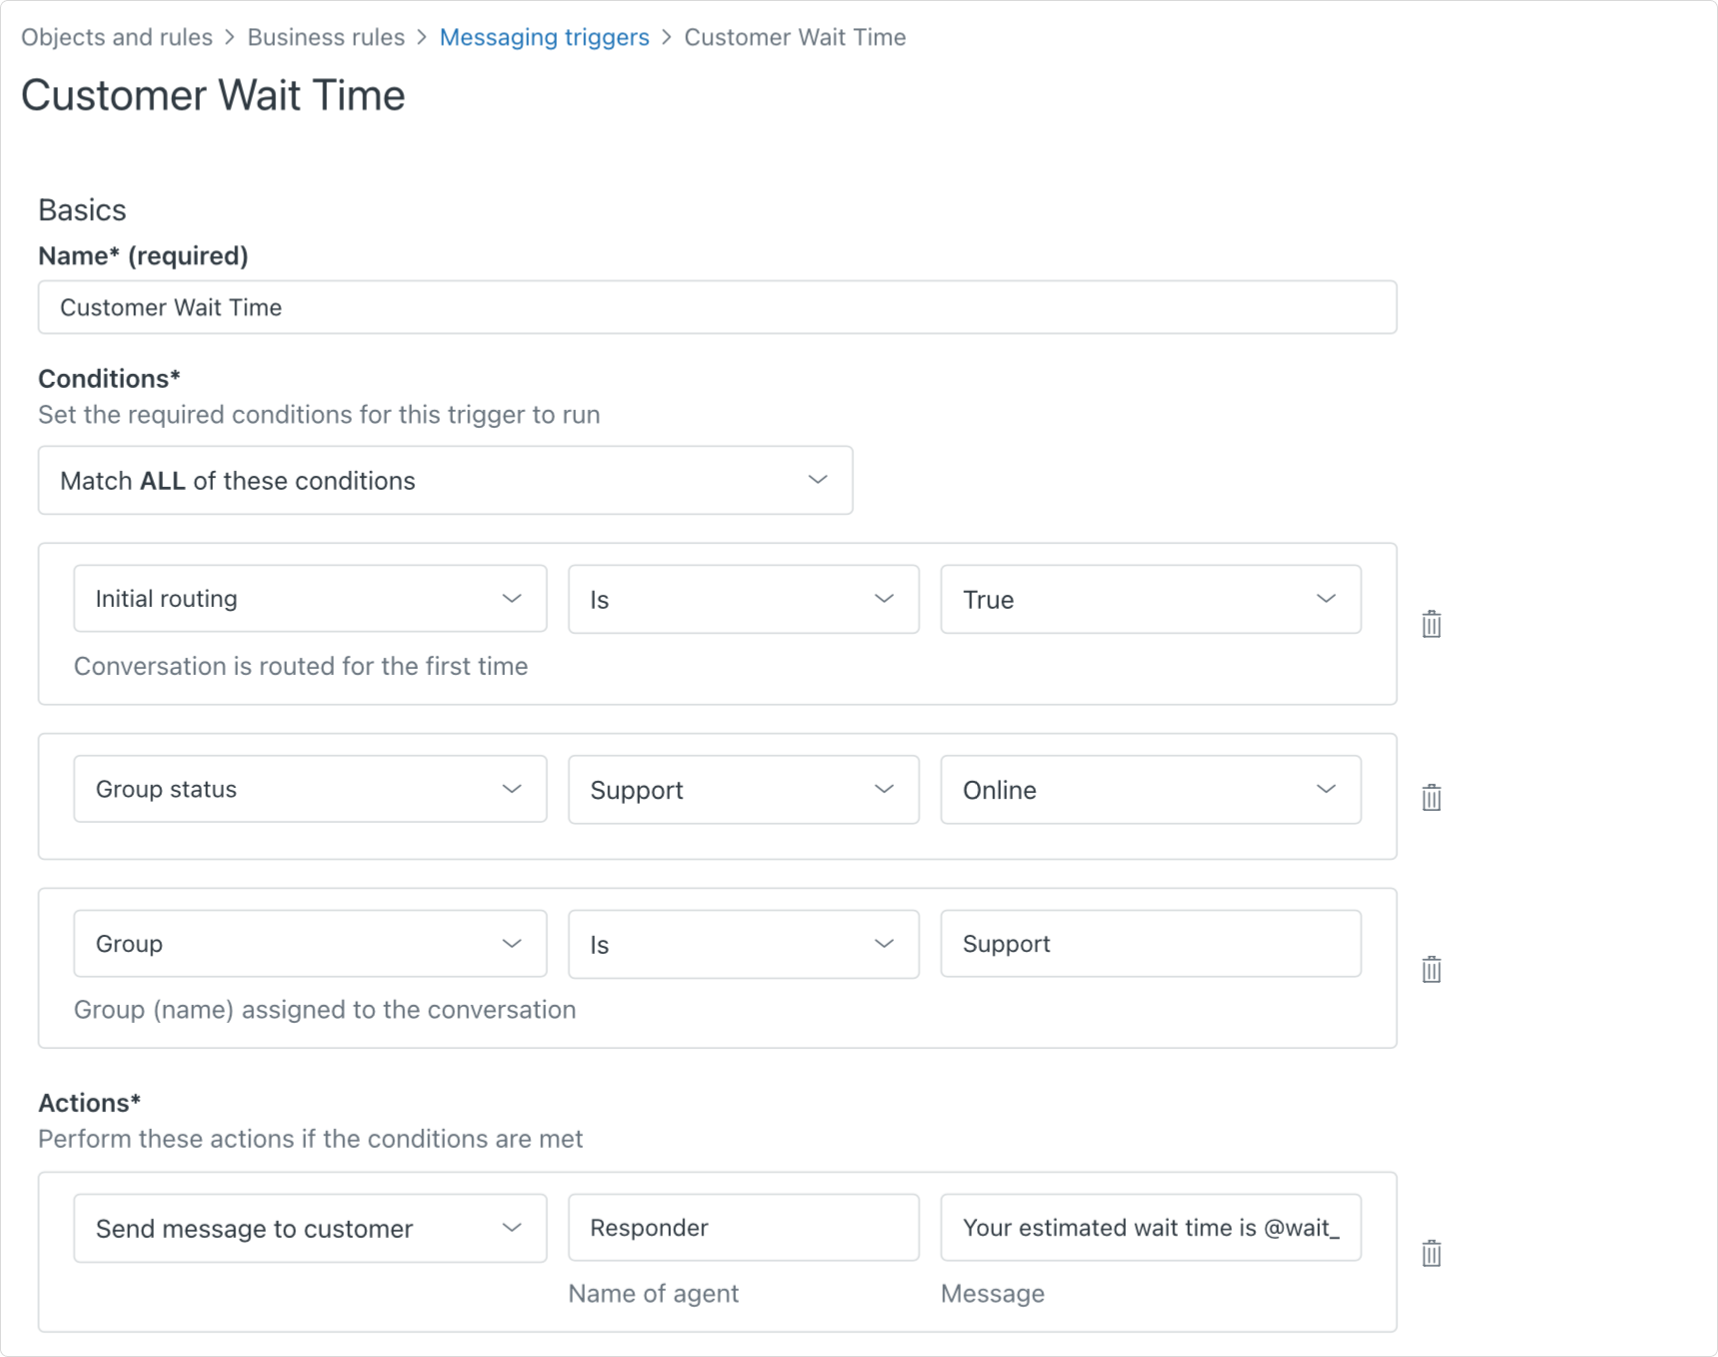Open the True value dropdown
This screenshot has width=1718, height=1357.
coord(1150,598)
